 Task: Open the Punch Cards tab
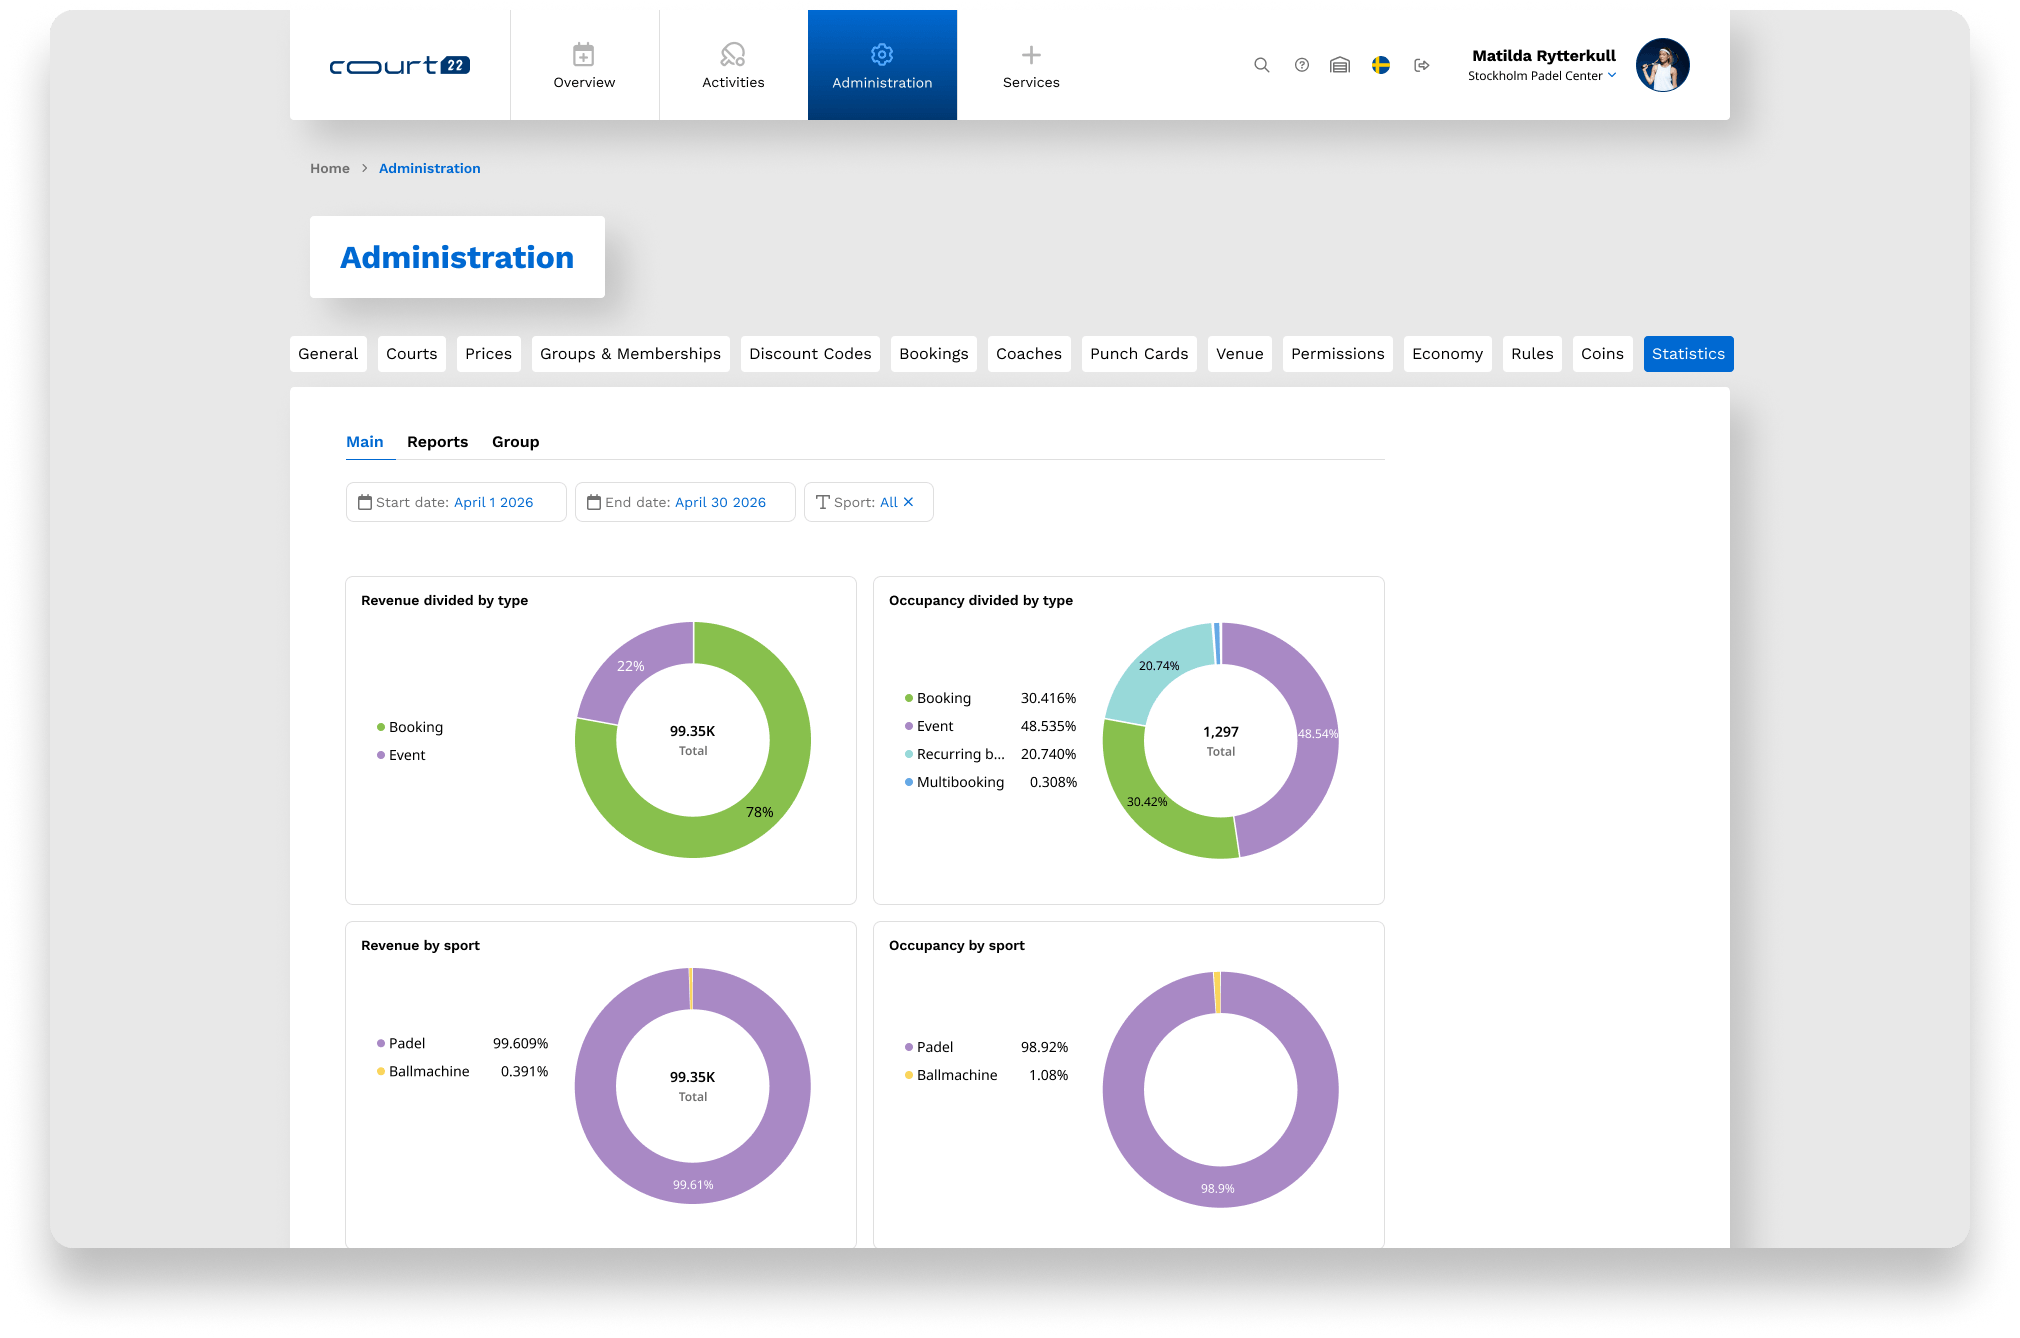tap(1138, 354)
